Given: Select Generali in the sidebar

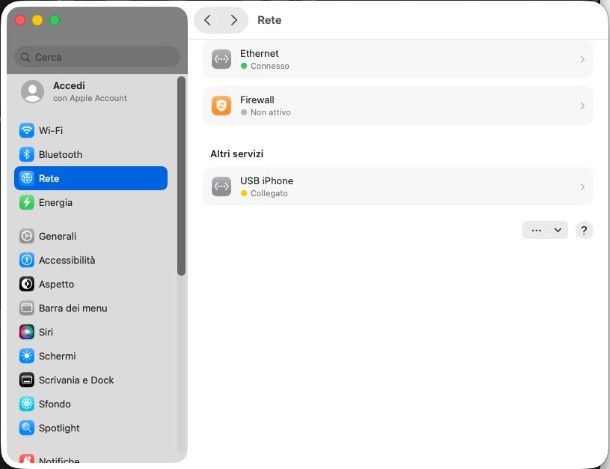Looking at the screenshot, I should tap(91, 236).
